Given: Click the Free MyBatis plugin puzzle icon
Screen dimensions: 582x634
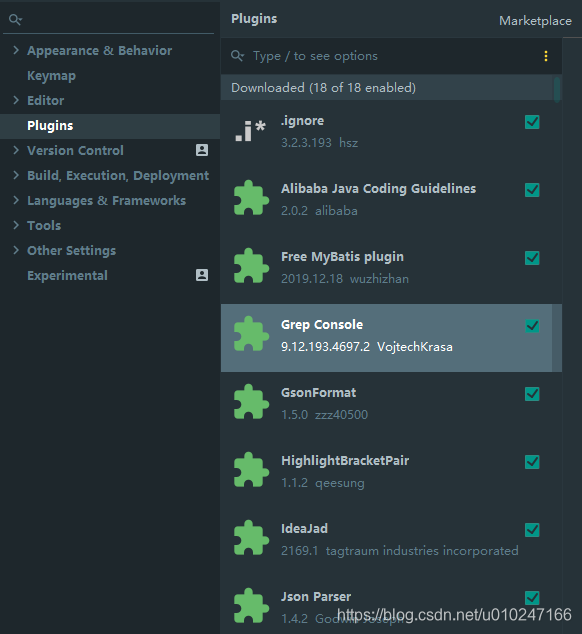Looking at the screenshot, I should 251,266.
